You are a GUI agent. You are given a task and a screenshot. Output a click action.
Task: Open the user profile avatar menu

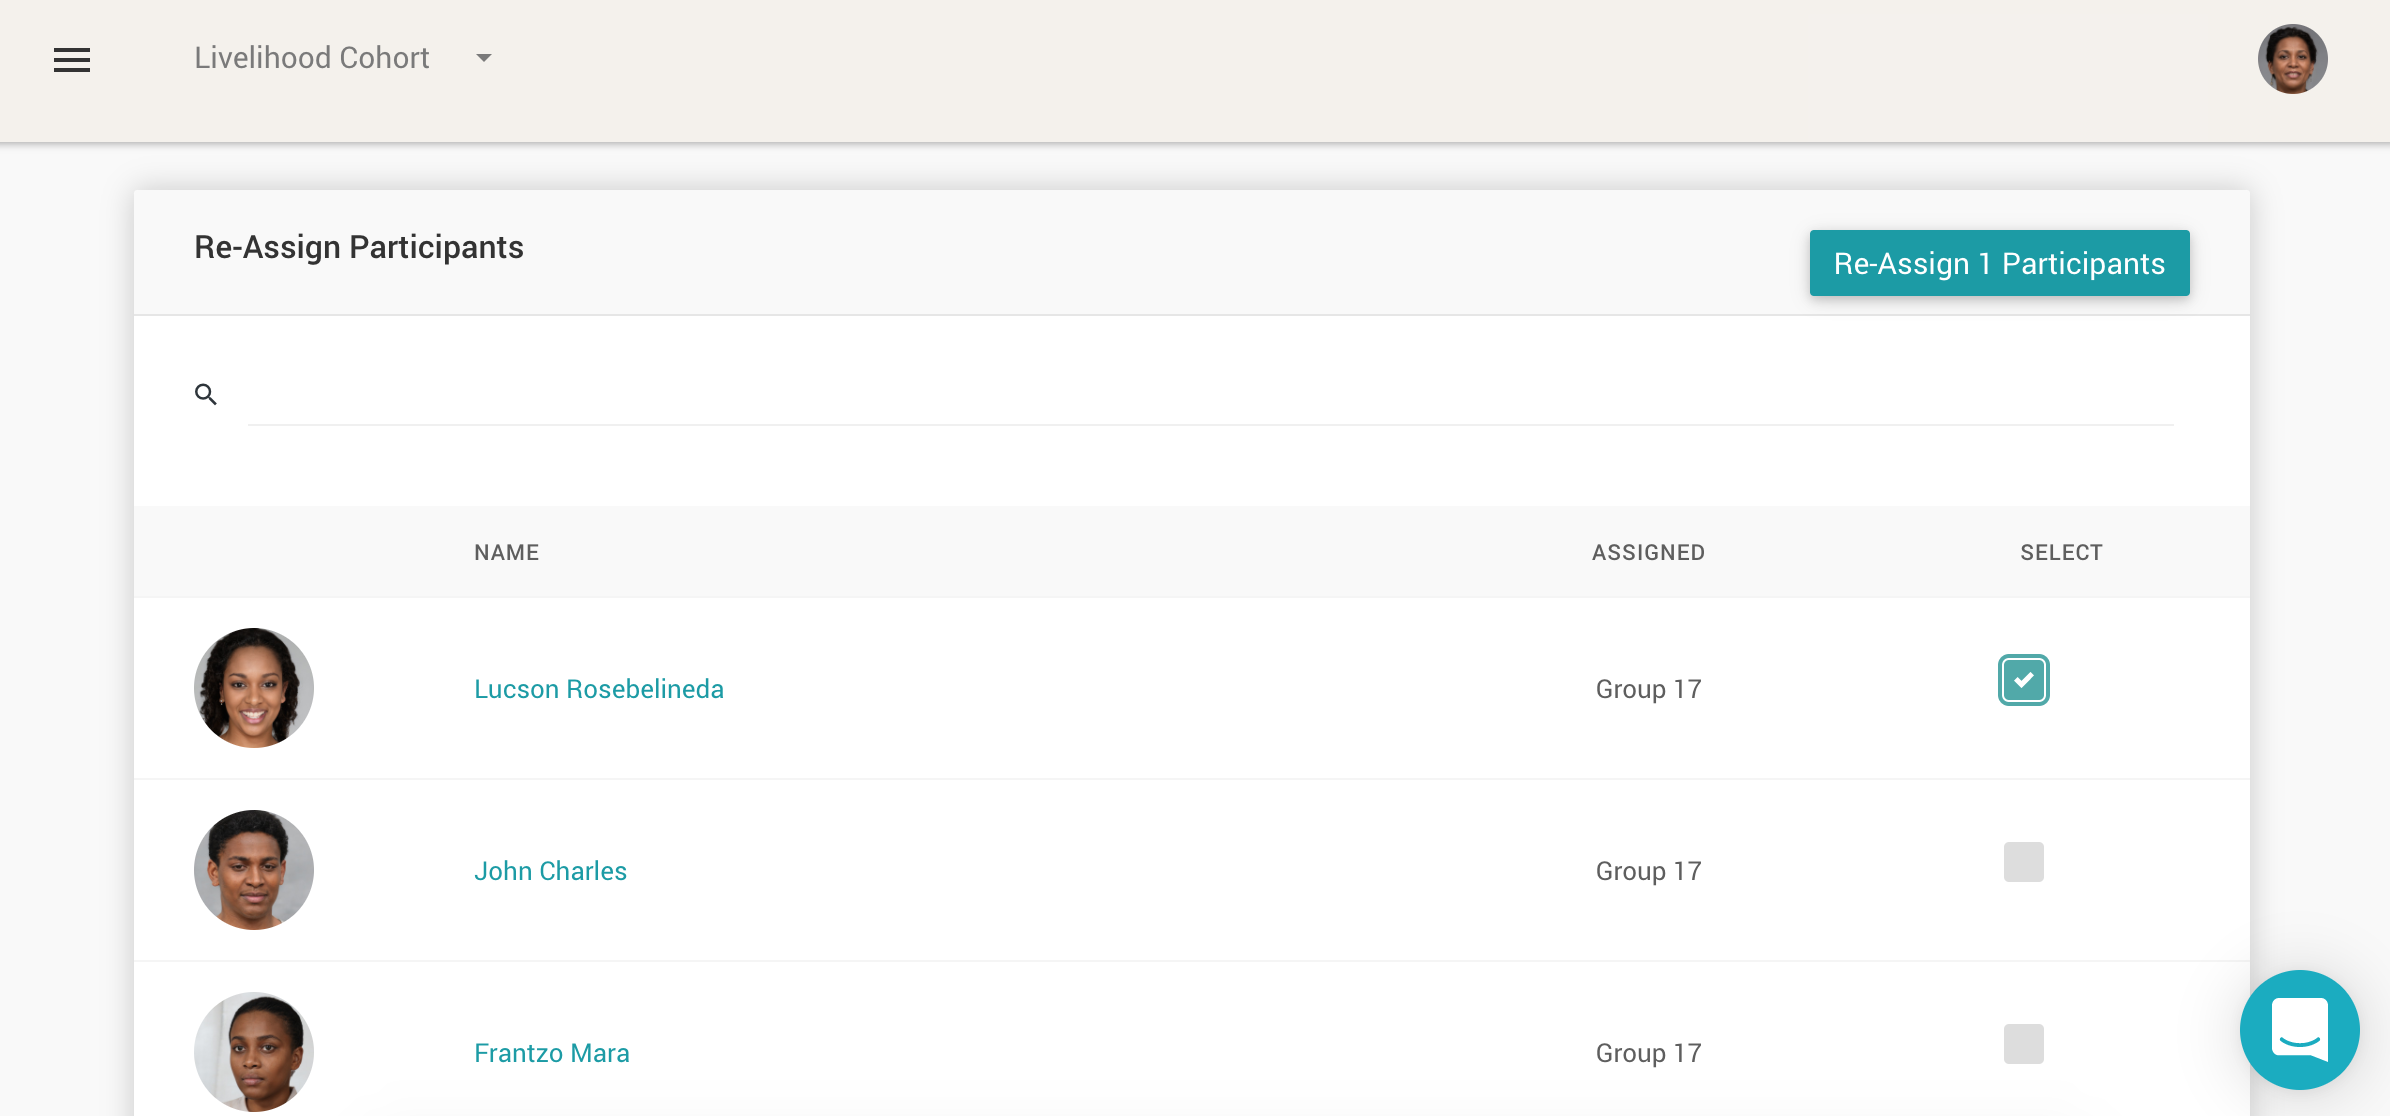pyautogui.click(x=2292, y=59)
